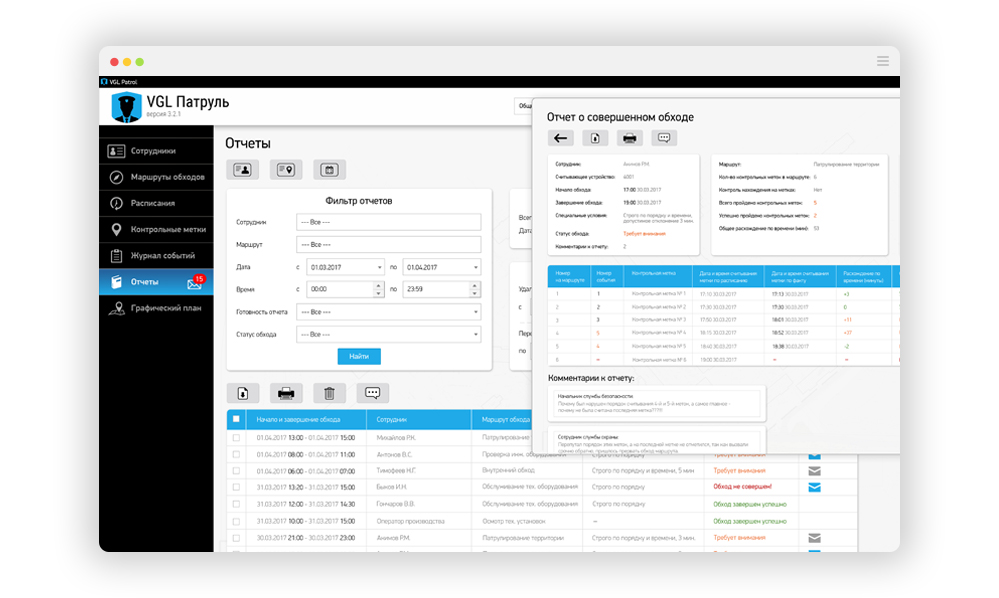Select Расписания in the sidebar
The image size is (999, 598).
pos(156,203)
